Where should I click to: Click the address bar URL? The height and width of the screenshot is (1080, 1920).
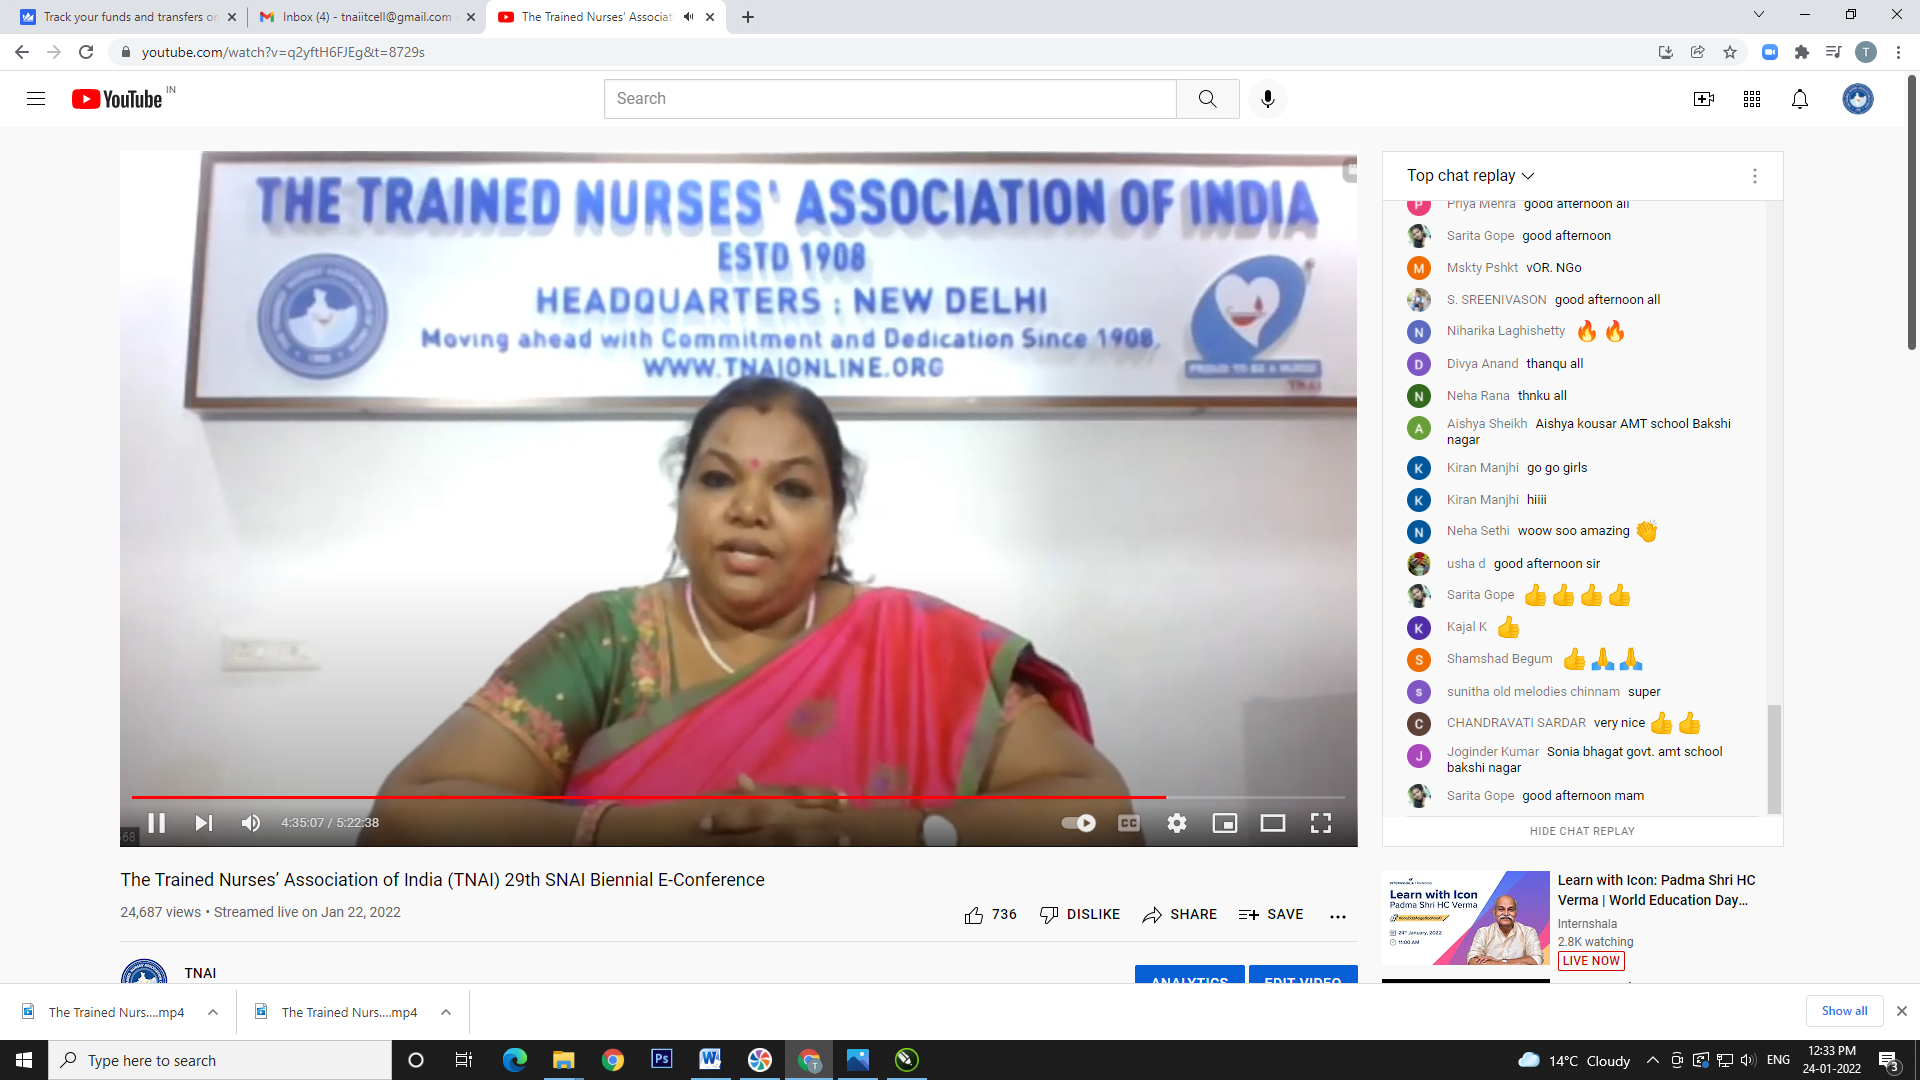[x=283, y=52]
